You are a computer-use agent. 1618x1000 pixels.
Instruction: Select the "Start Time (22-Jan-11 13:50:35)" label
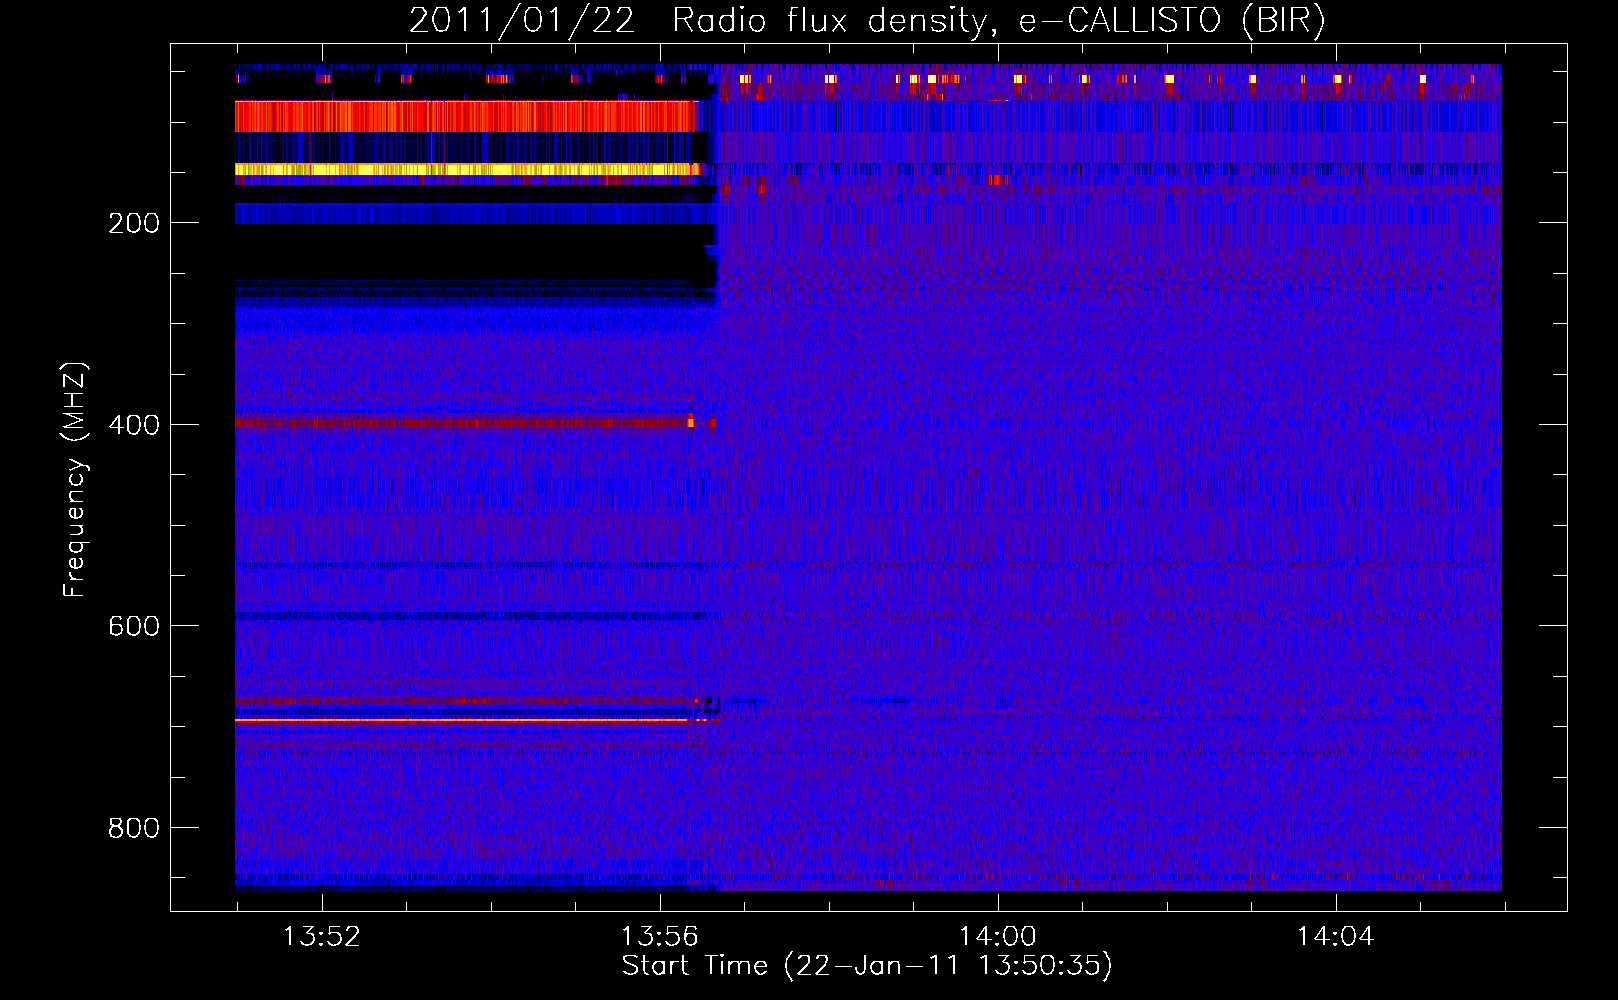tap(867, 966)
